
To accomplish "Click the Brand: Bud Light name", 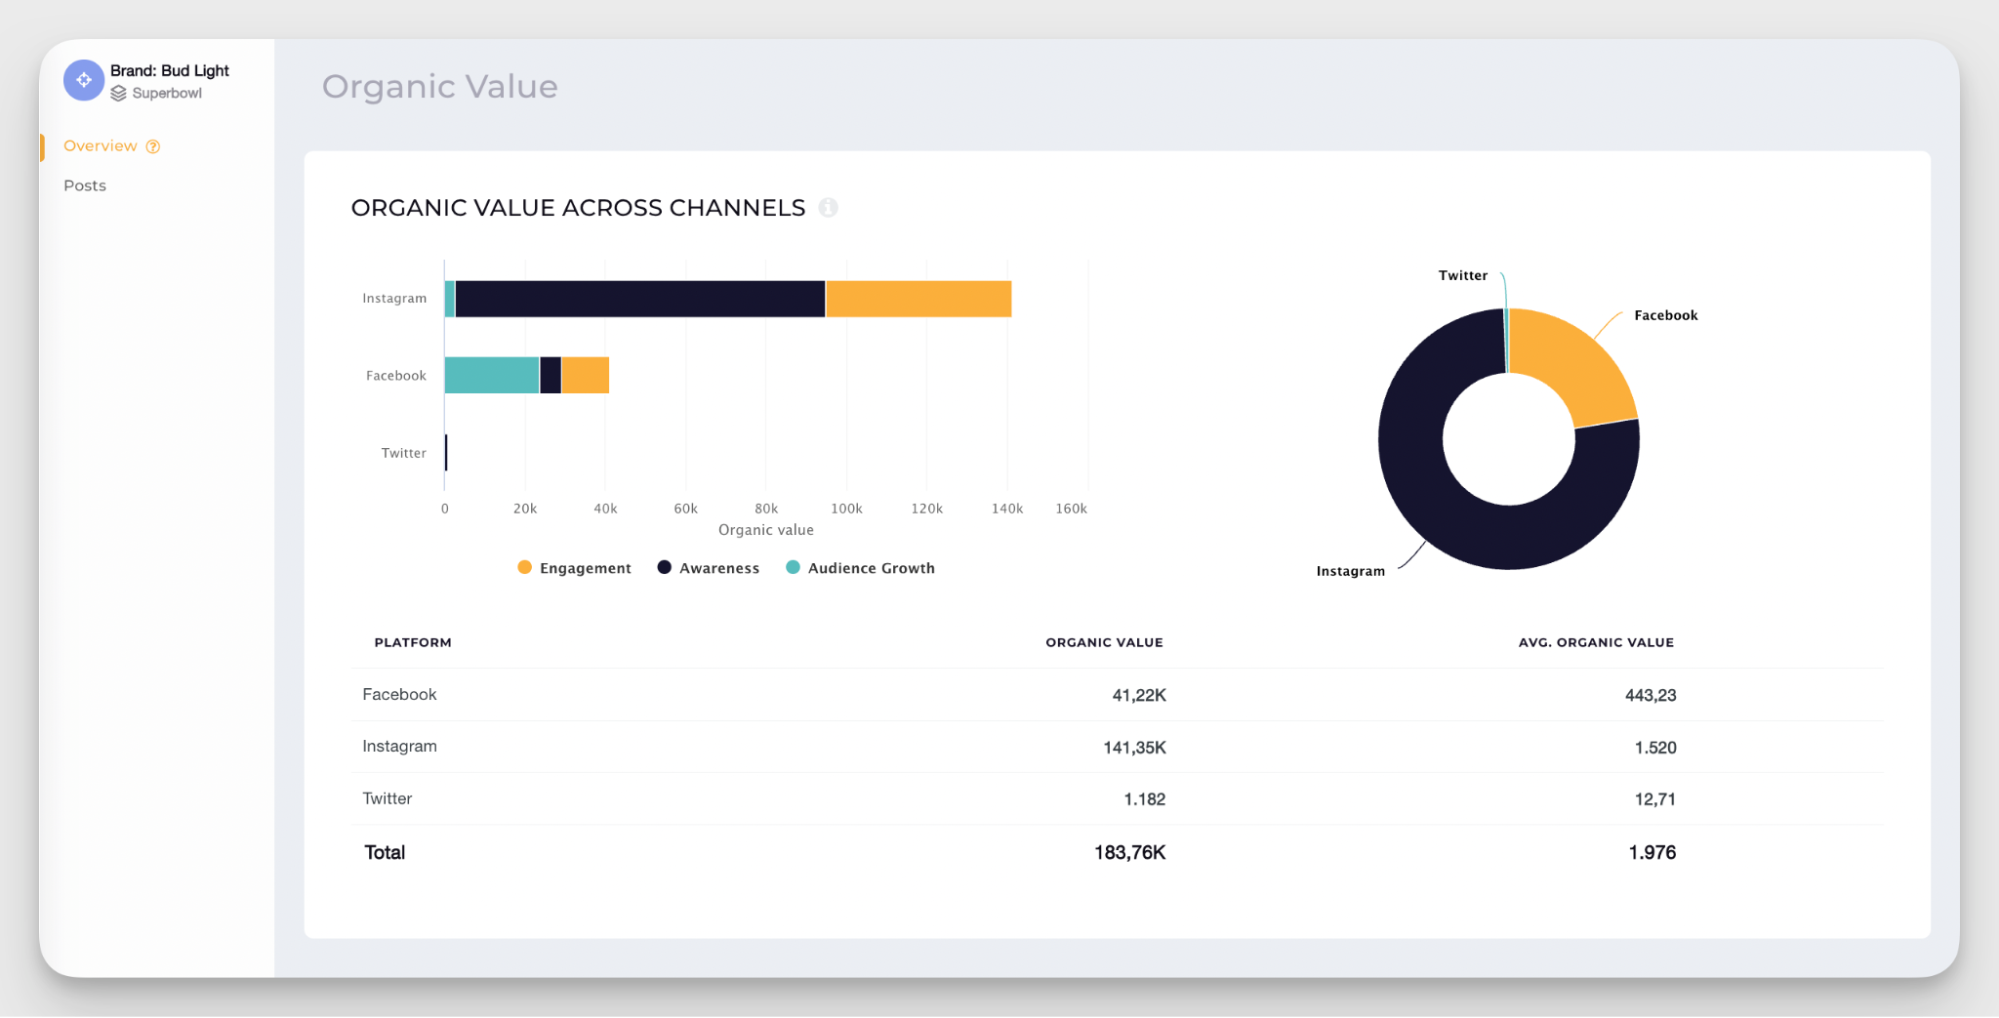I will [169, 70].
